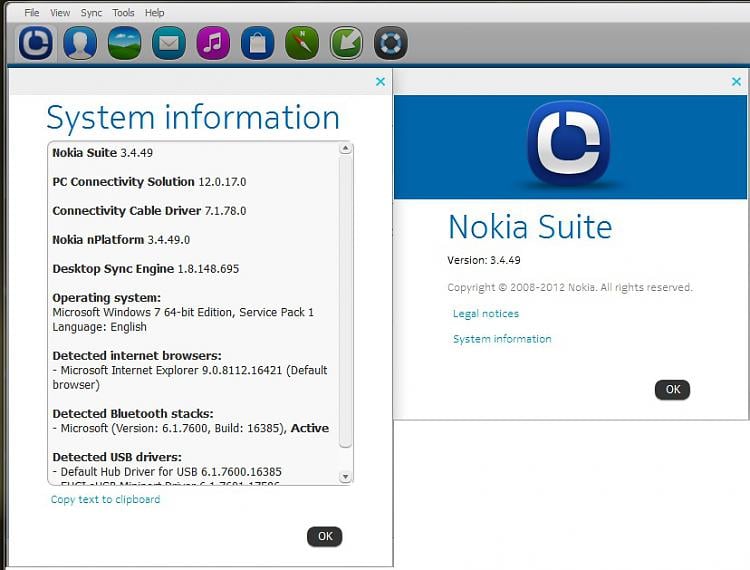The width and height of the screenshot is (750, 570).
Task: Close the System information panel with X
Action: [x=380, y=82]
